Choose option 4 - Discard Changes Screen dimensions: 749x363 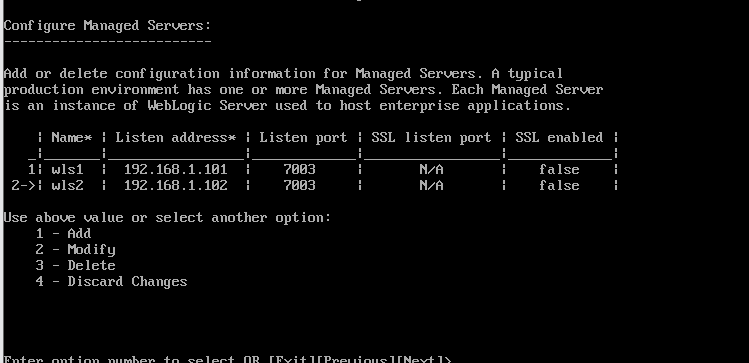[x=111, y=282]
